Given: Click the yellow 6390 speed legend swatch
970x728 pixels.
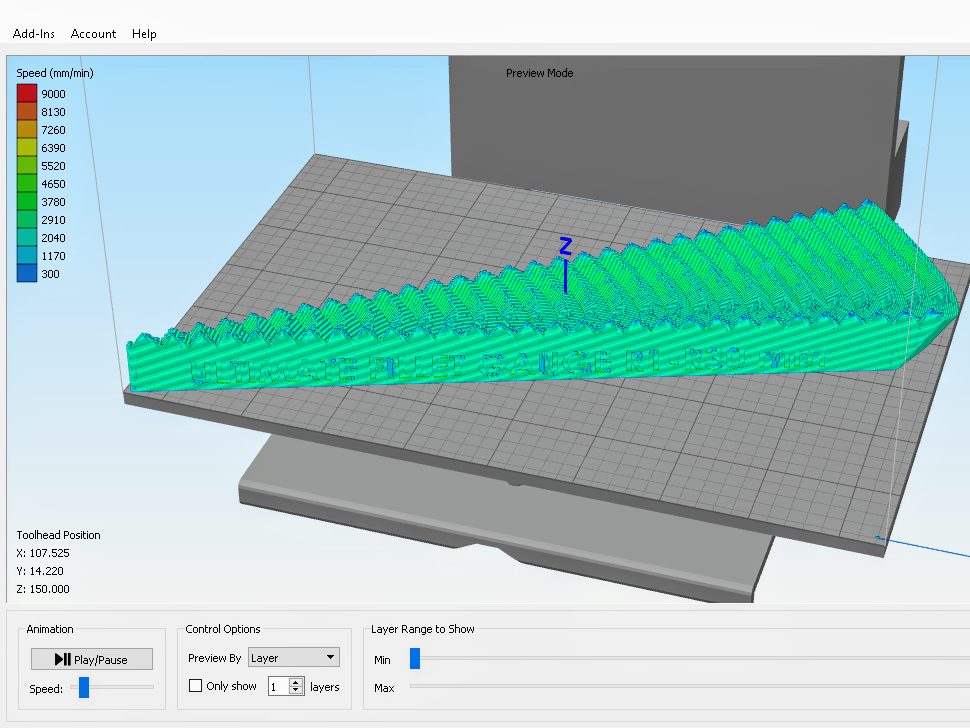Looking at the screenshot, I should (x=27, y=147).
